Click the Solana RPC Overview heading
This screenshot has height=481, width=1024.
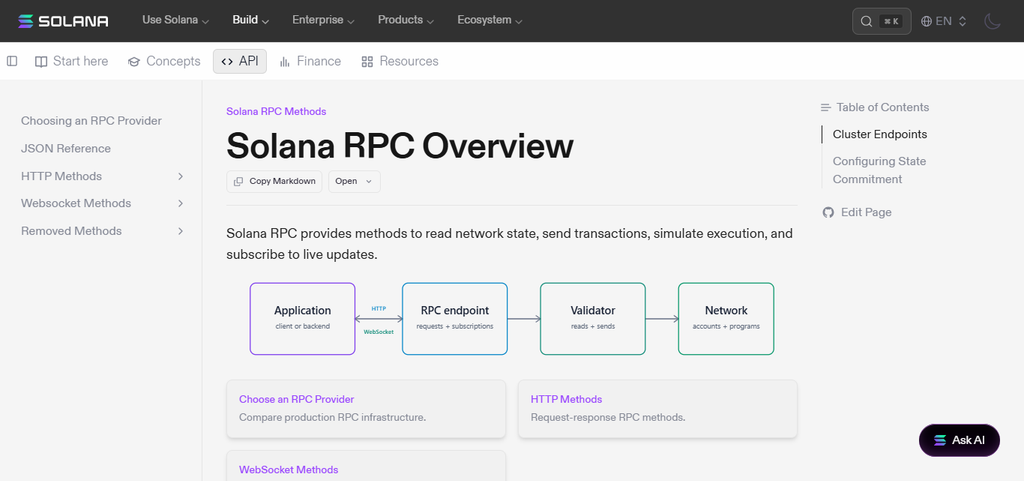(400, 146)
